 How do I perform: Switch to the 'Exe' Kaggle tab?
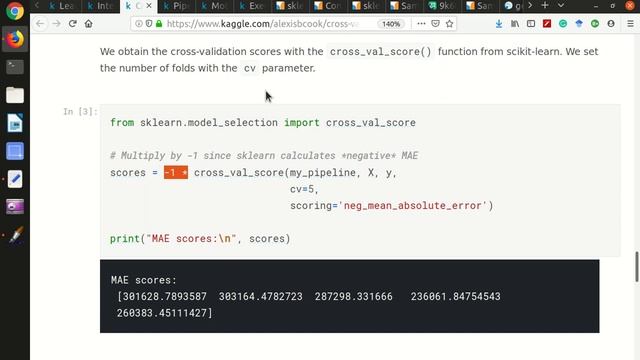[252, 6]
